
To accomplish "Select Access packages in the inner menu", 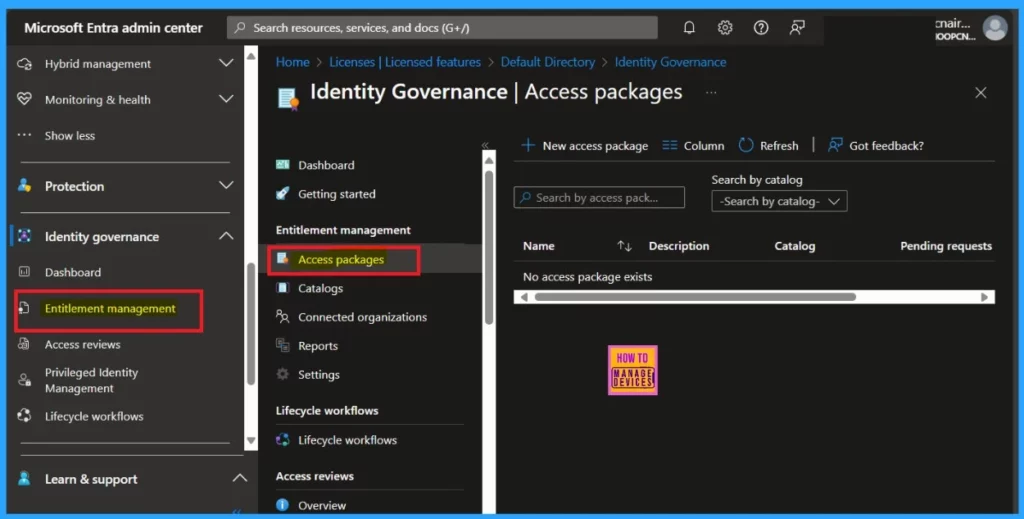I will [x=341, y=259].
